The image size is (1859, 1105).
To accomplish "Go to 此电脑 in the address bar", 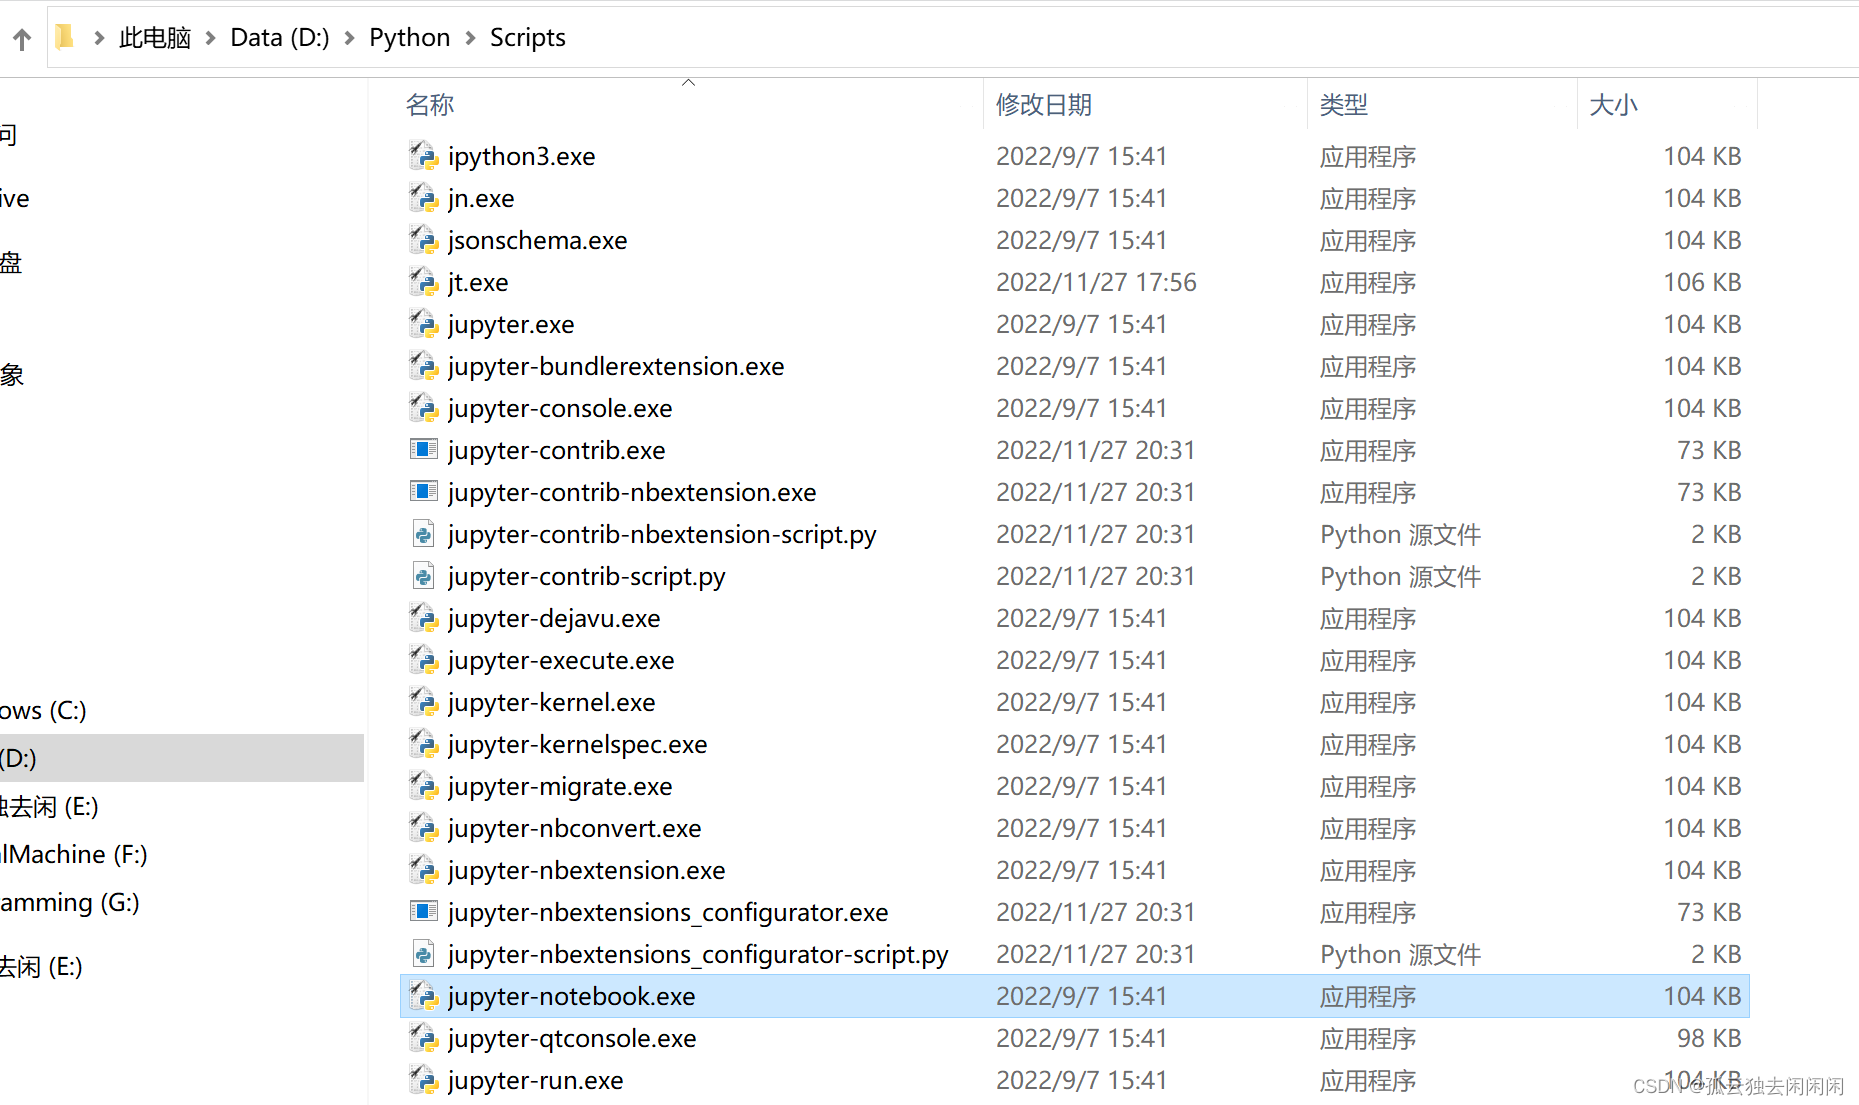I will pos(154,38).
